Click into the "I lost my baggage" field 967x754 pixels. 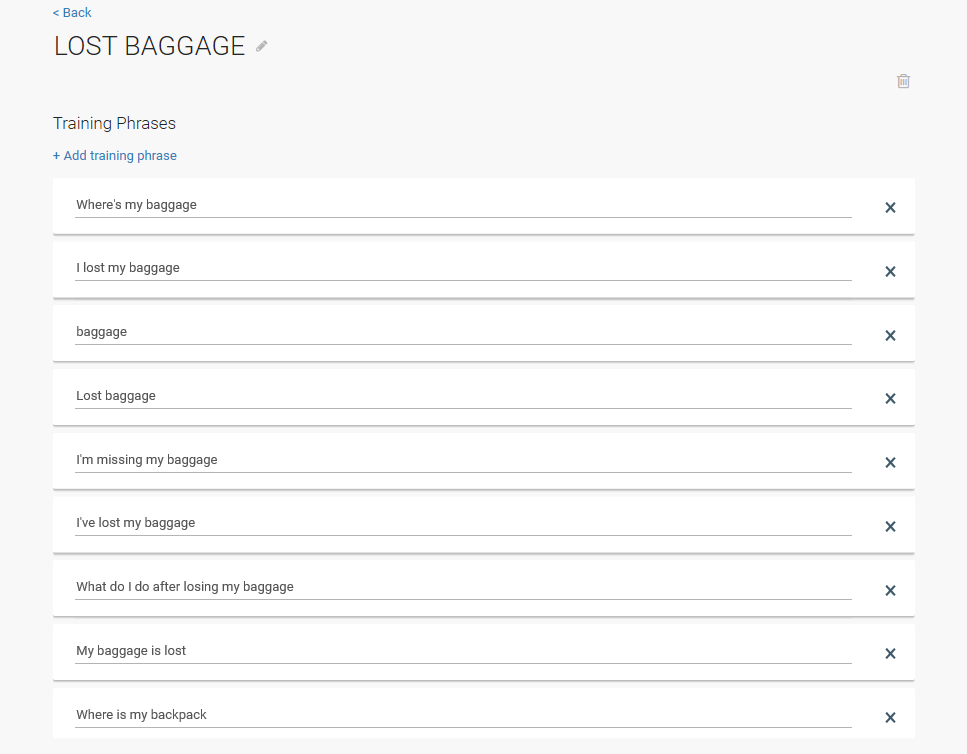[463, 268]
